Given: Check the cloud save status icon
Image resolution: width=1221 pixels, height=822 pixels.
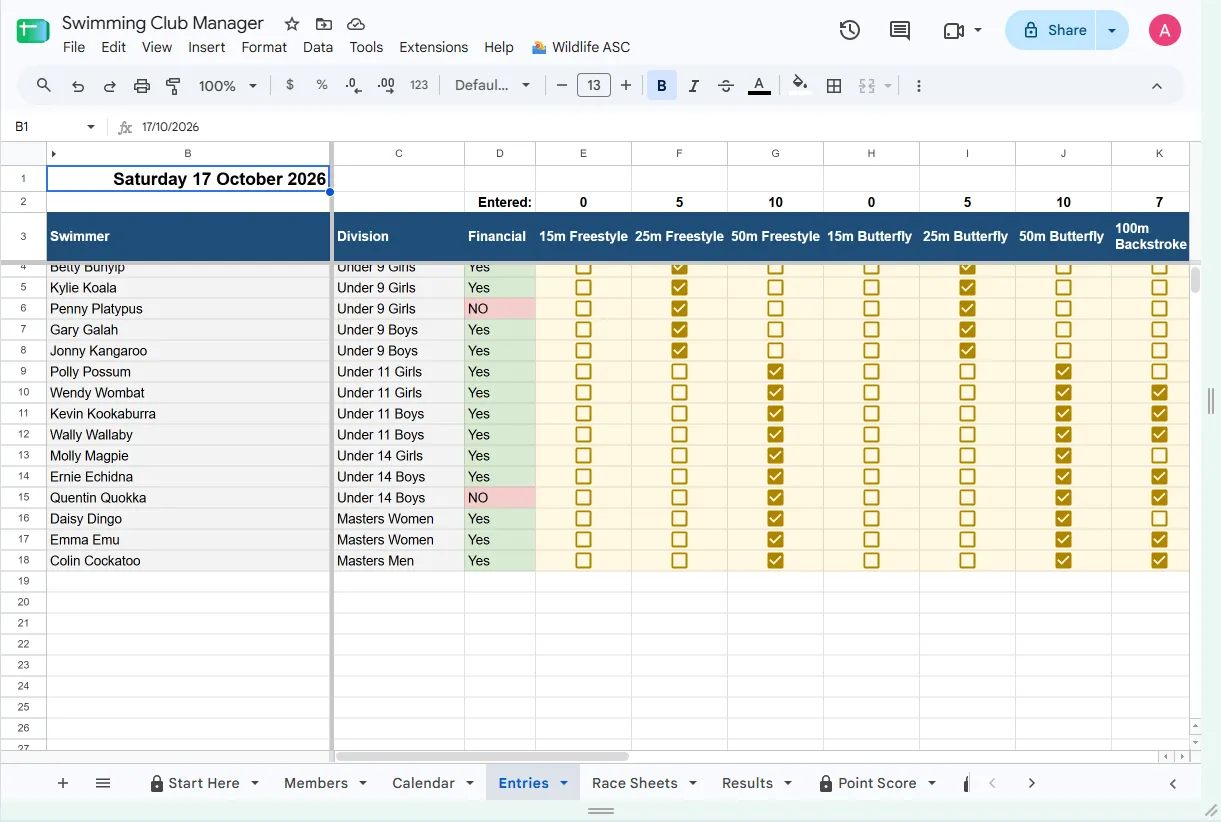Looking at the screenshot, I should coord(355,24).
